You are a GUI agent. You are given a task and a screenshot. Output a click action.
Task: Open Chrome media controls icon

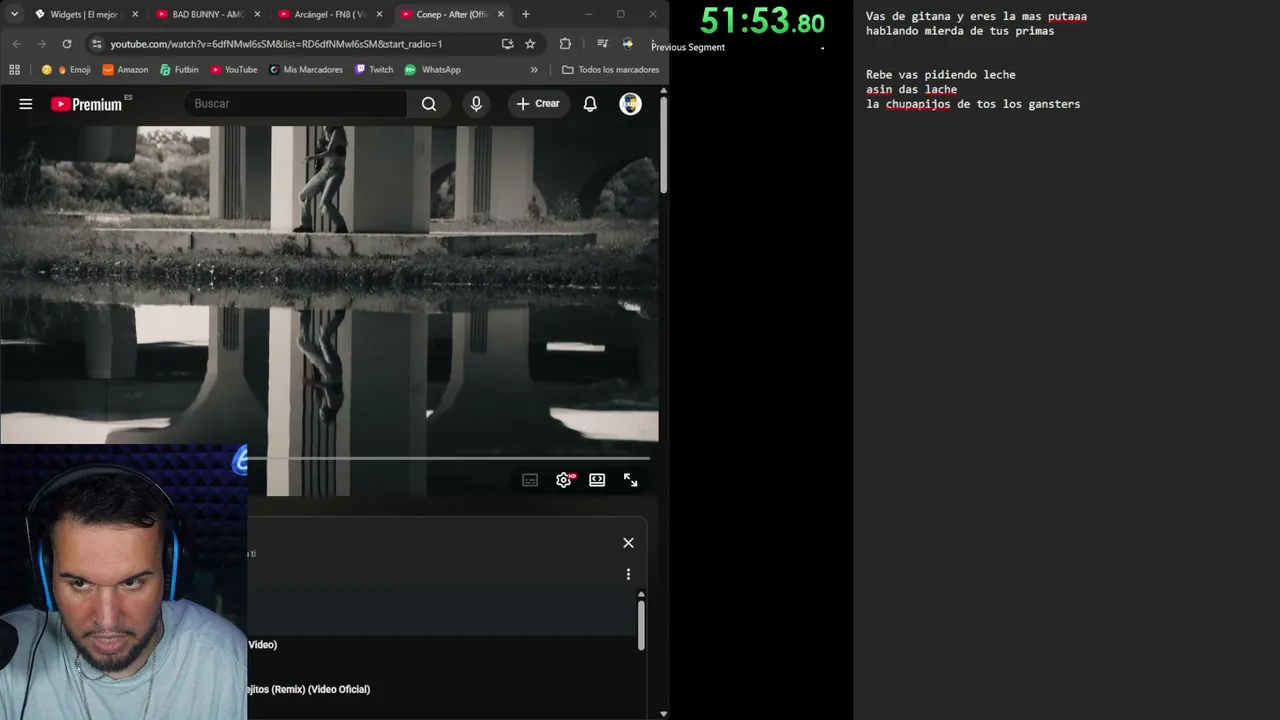pyautogui.click(x=602, y=44)
